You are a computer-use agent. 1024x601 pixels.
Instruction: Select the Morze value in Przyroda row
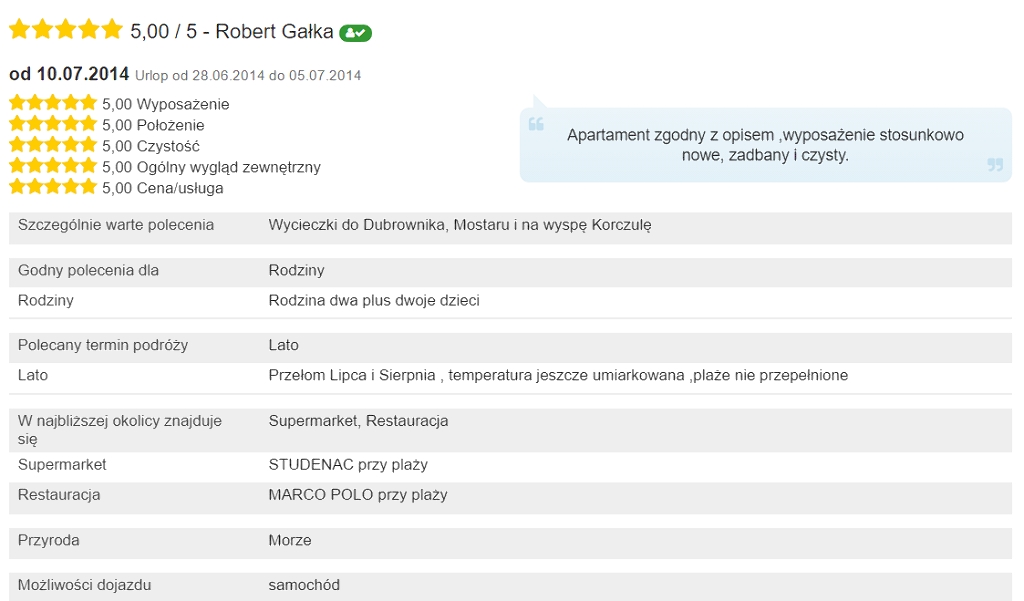coord(290,540)
